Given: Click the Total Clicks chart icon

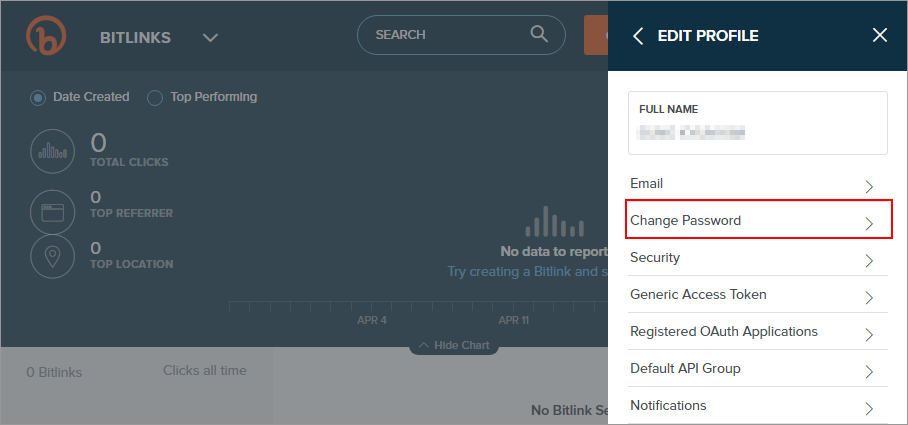Looking at the screenshot, I should click(52, 152).
